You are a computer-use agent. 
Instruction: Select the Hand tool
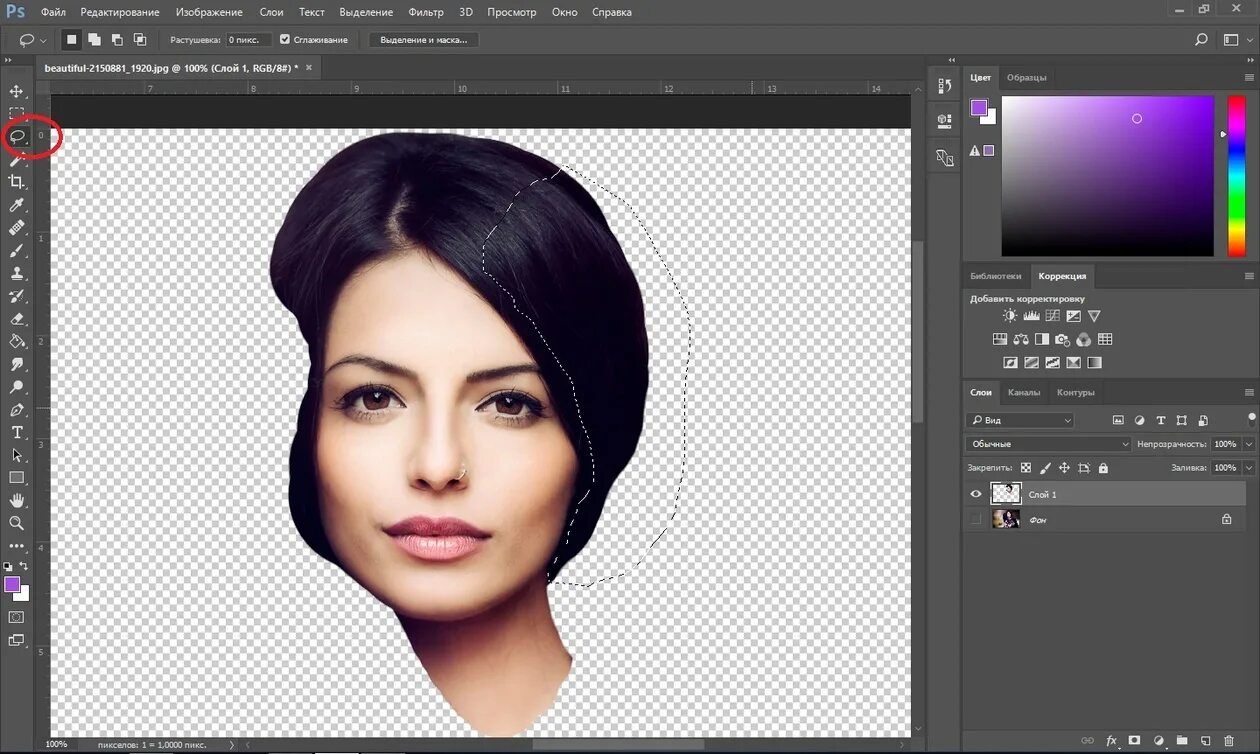17,500
